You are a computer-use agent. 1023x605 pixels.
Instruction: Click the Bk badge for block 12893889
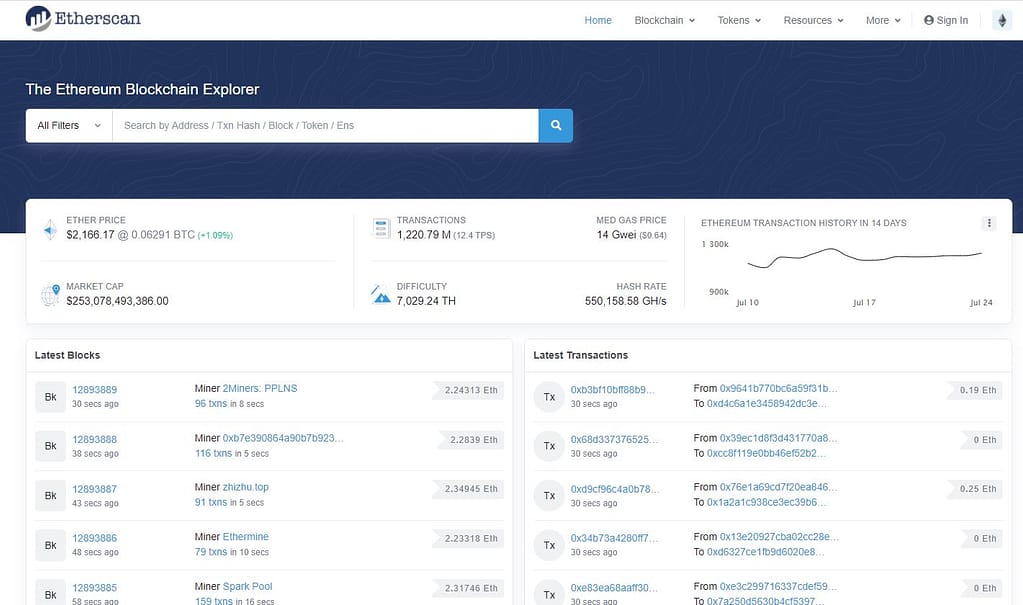click(x=50, y=397)
